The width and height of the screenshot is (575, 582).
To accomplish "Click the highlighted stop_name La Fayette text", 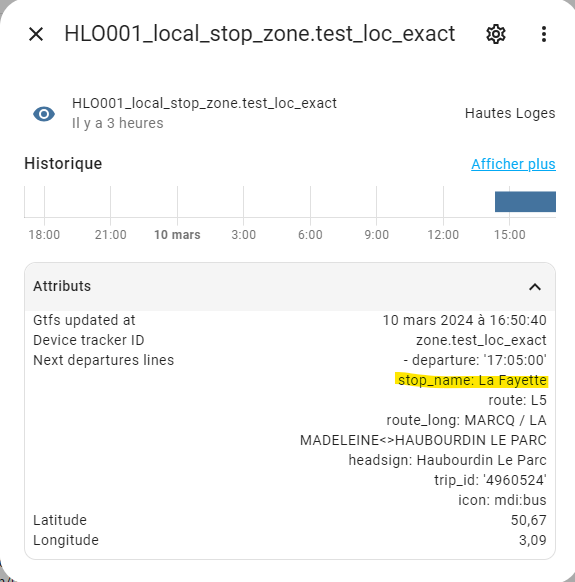I will (x=472, y=380).
